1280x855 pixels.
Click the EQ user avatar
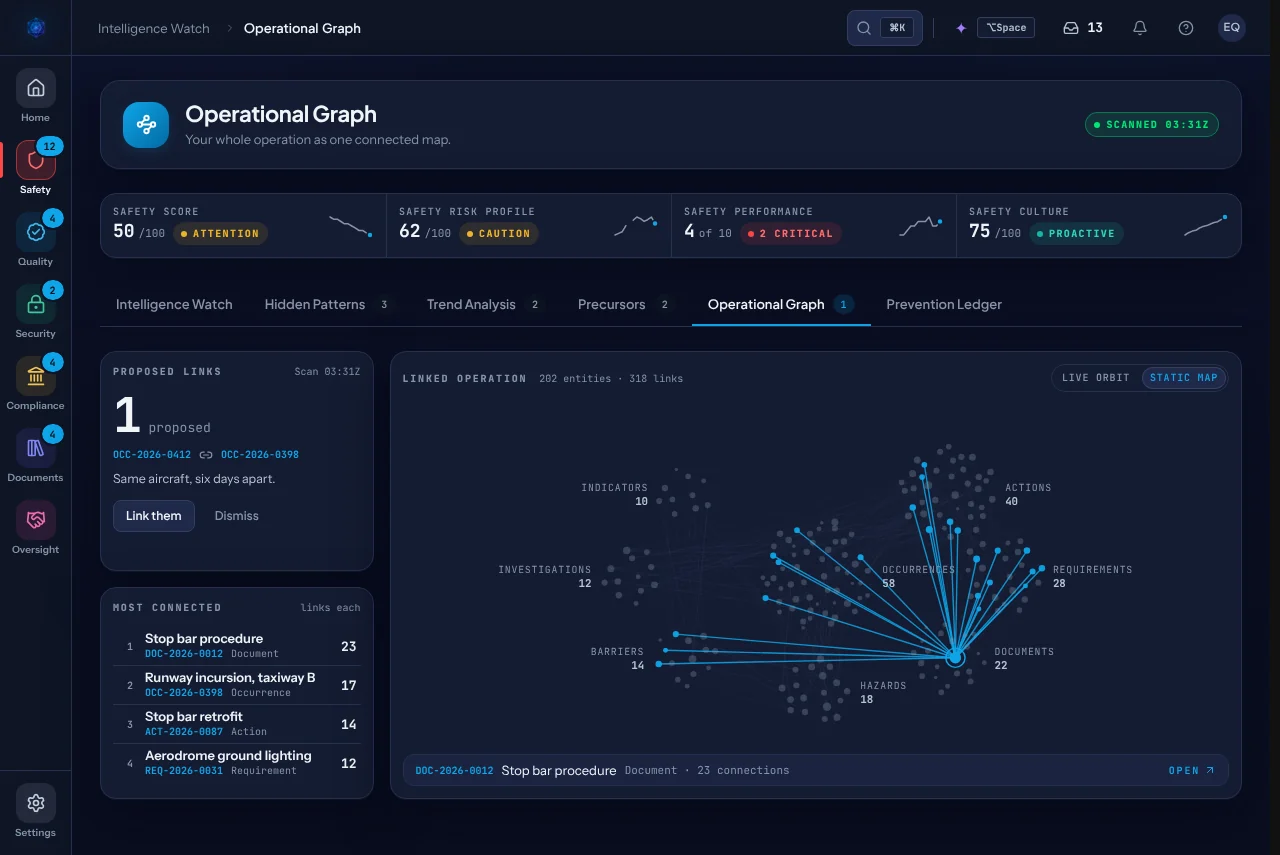point(1232,28)
